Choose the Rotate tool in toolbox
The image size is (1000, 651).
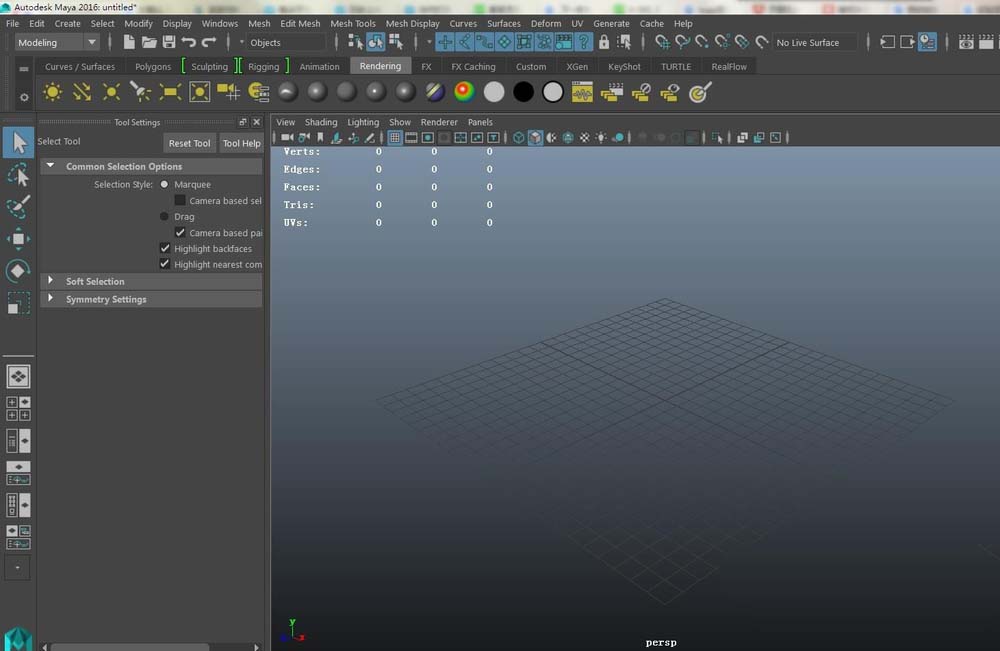pyautogui.click(x=18, y=271)
